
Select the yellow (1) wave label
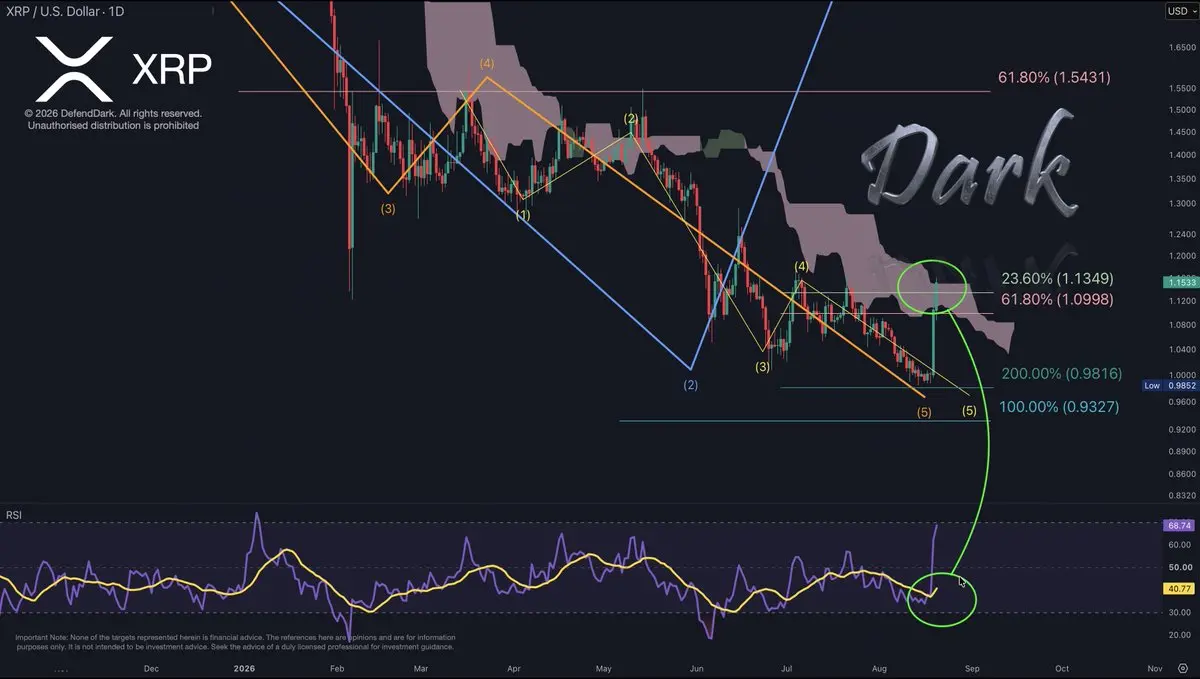tap(523, 216)
